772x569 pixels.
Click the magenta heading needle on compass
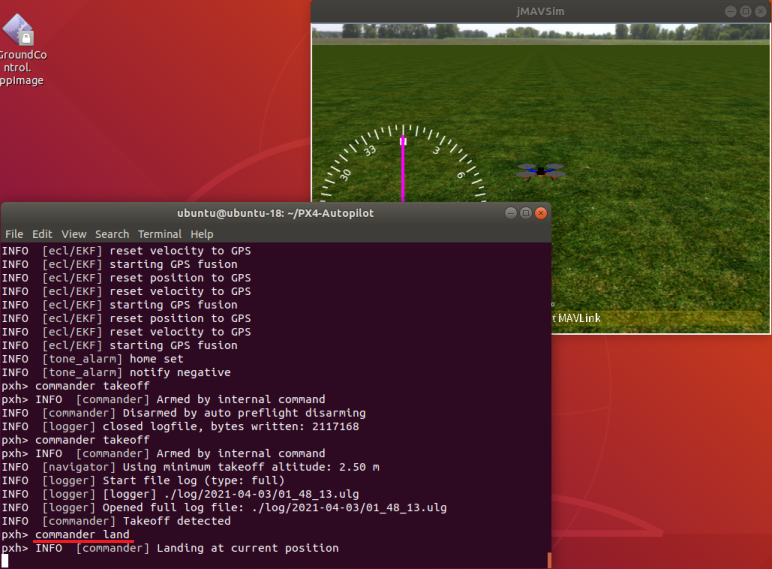click(403, 169)
